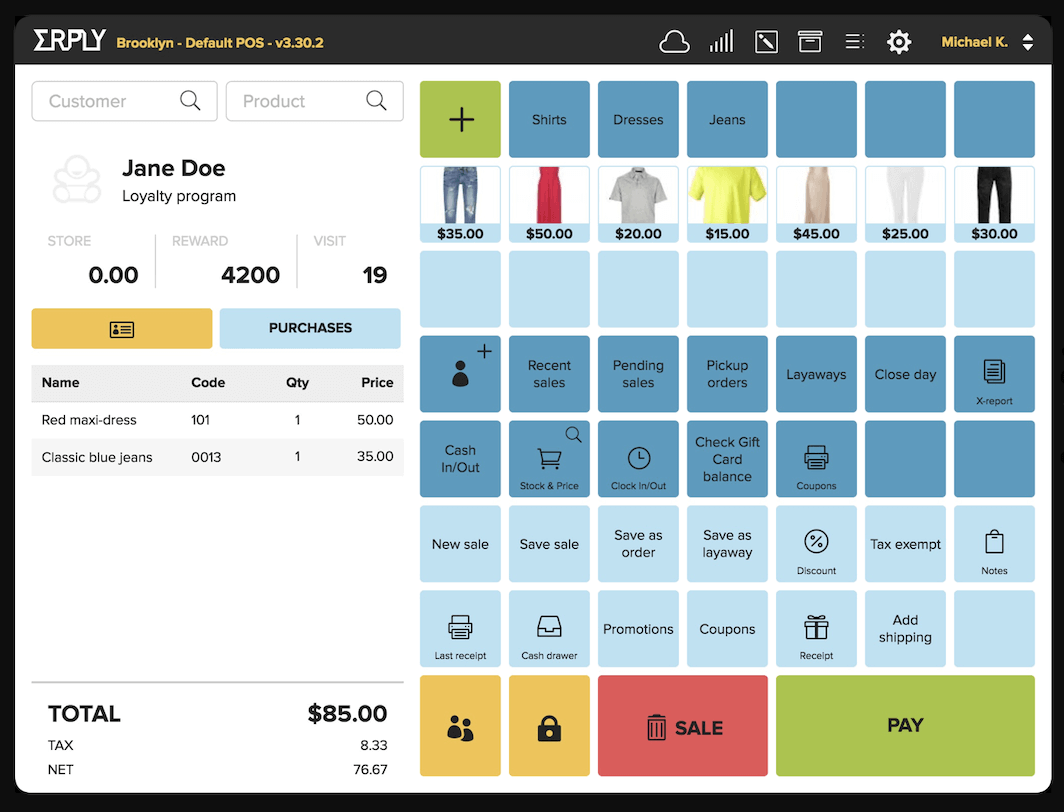Select the Stock & Price lookup icon

pos(549,459)
